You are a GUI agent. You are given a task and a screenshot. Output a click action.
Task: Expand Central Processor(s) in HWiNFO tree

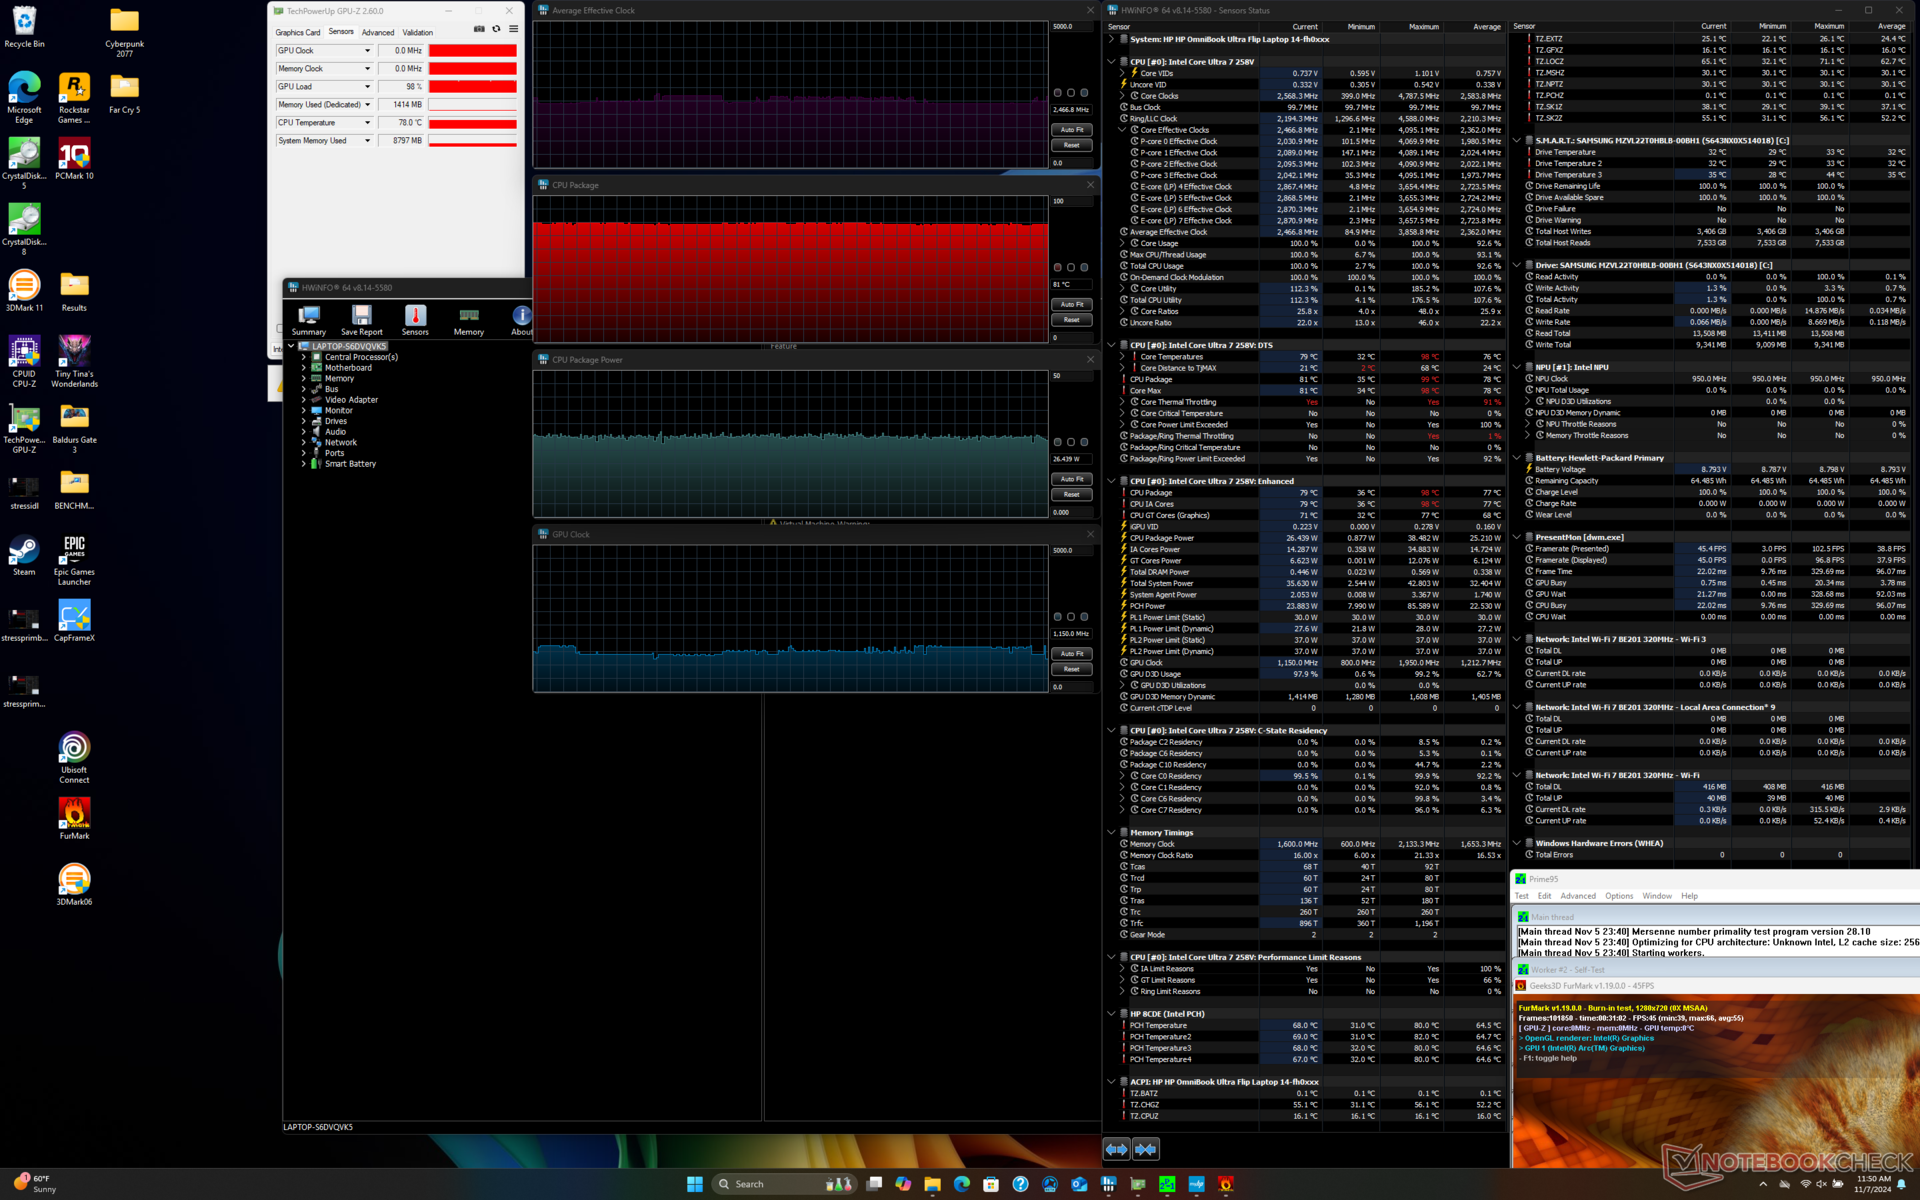pyautogui.click(x=304, y=357)
